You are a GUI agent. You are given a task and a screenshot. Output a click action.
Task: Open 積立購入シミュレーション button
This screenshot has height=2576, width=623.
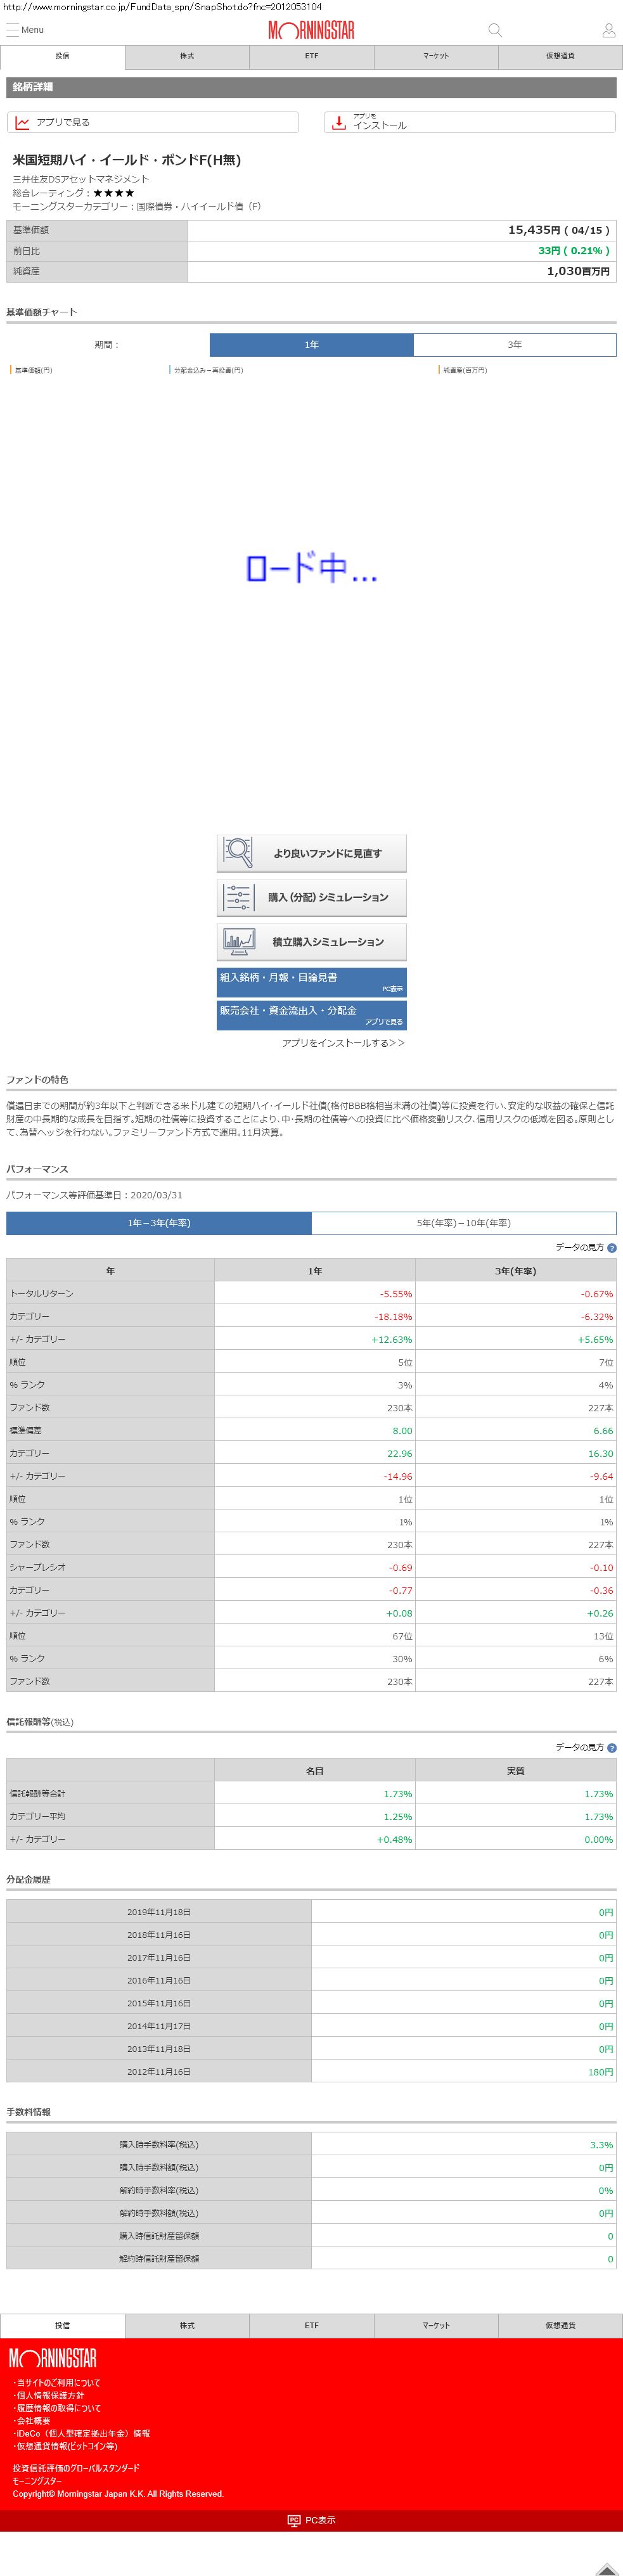(x=311, y=941)
